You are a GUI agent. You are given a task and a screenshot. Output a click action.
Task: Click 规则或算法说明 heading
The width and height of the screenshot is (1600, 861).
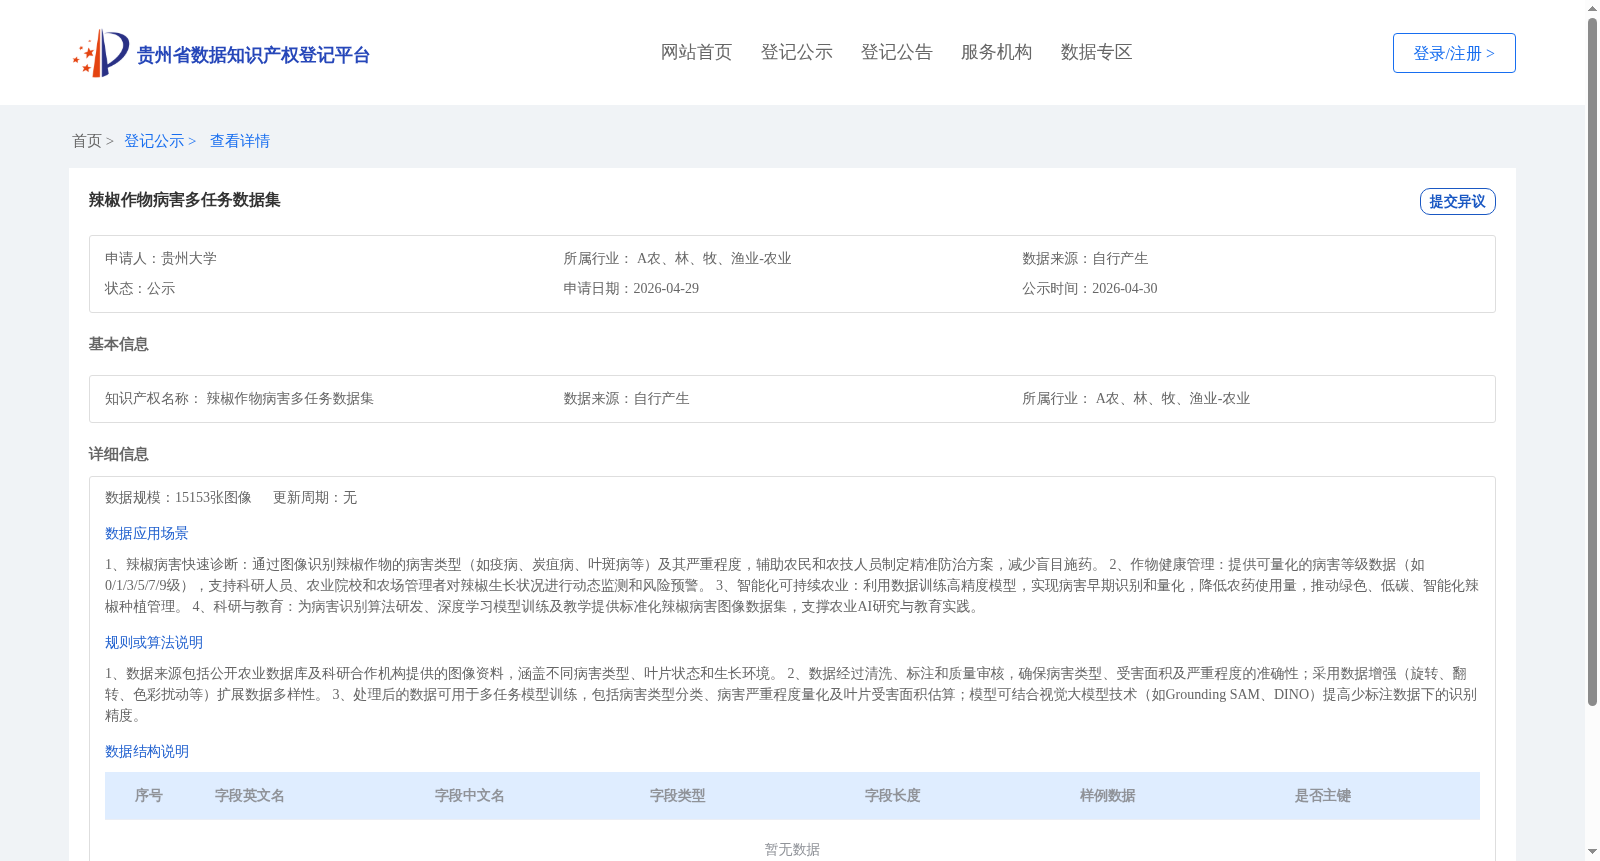pos(154,642)
